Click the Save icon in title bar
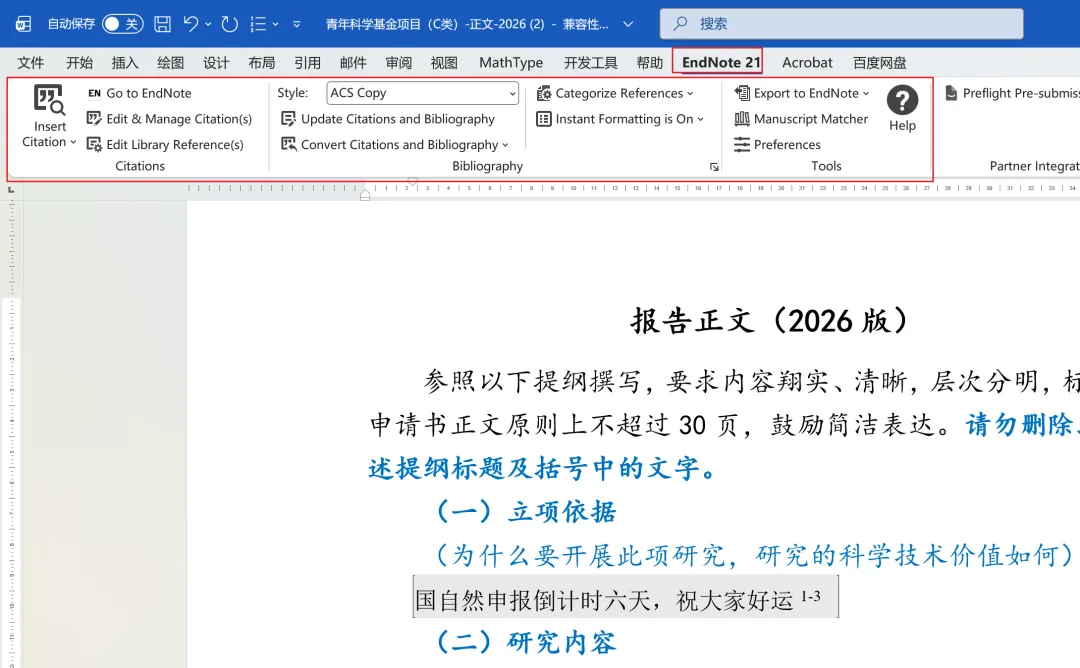The image size is (1080, 668). point(163,24)
